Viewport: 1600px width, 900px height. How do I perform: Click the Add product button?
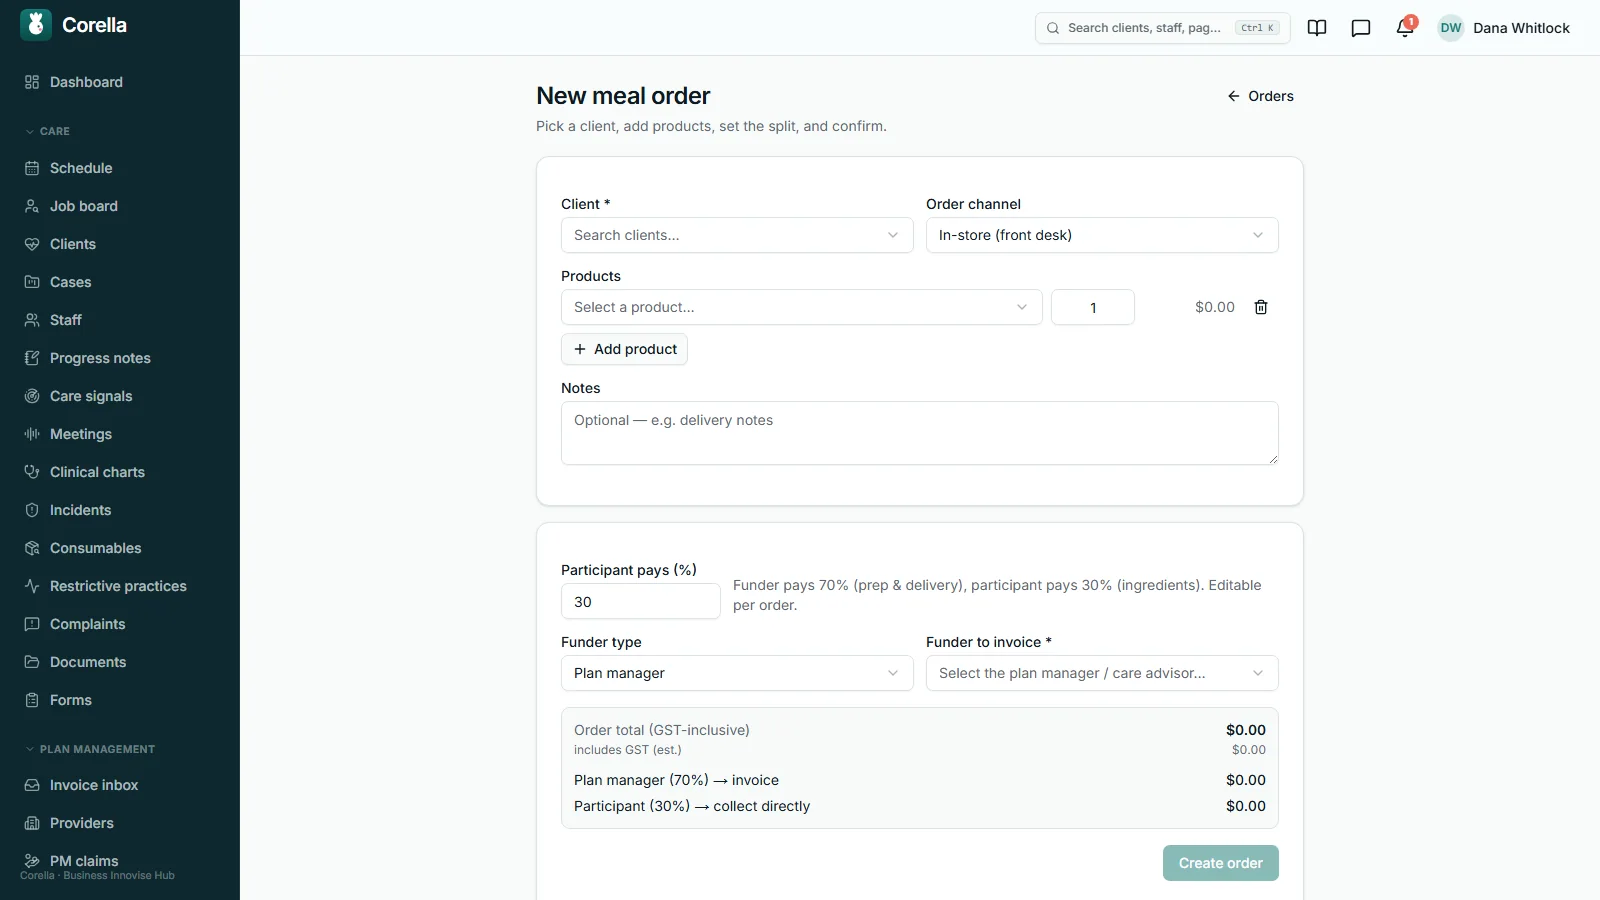(624, 349)
